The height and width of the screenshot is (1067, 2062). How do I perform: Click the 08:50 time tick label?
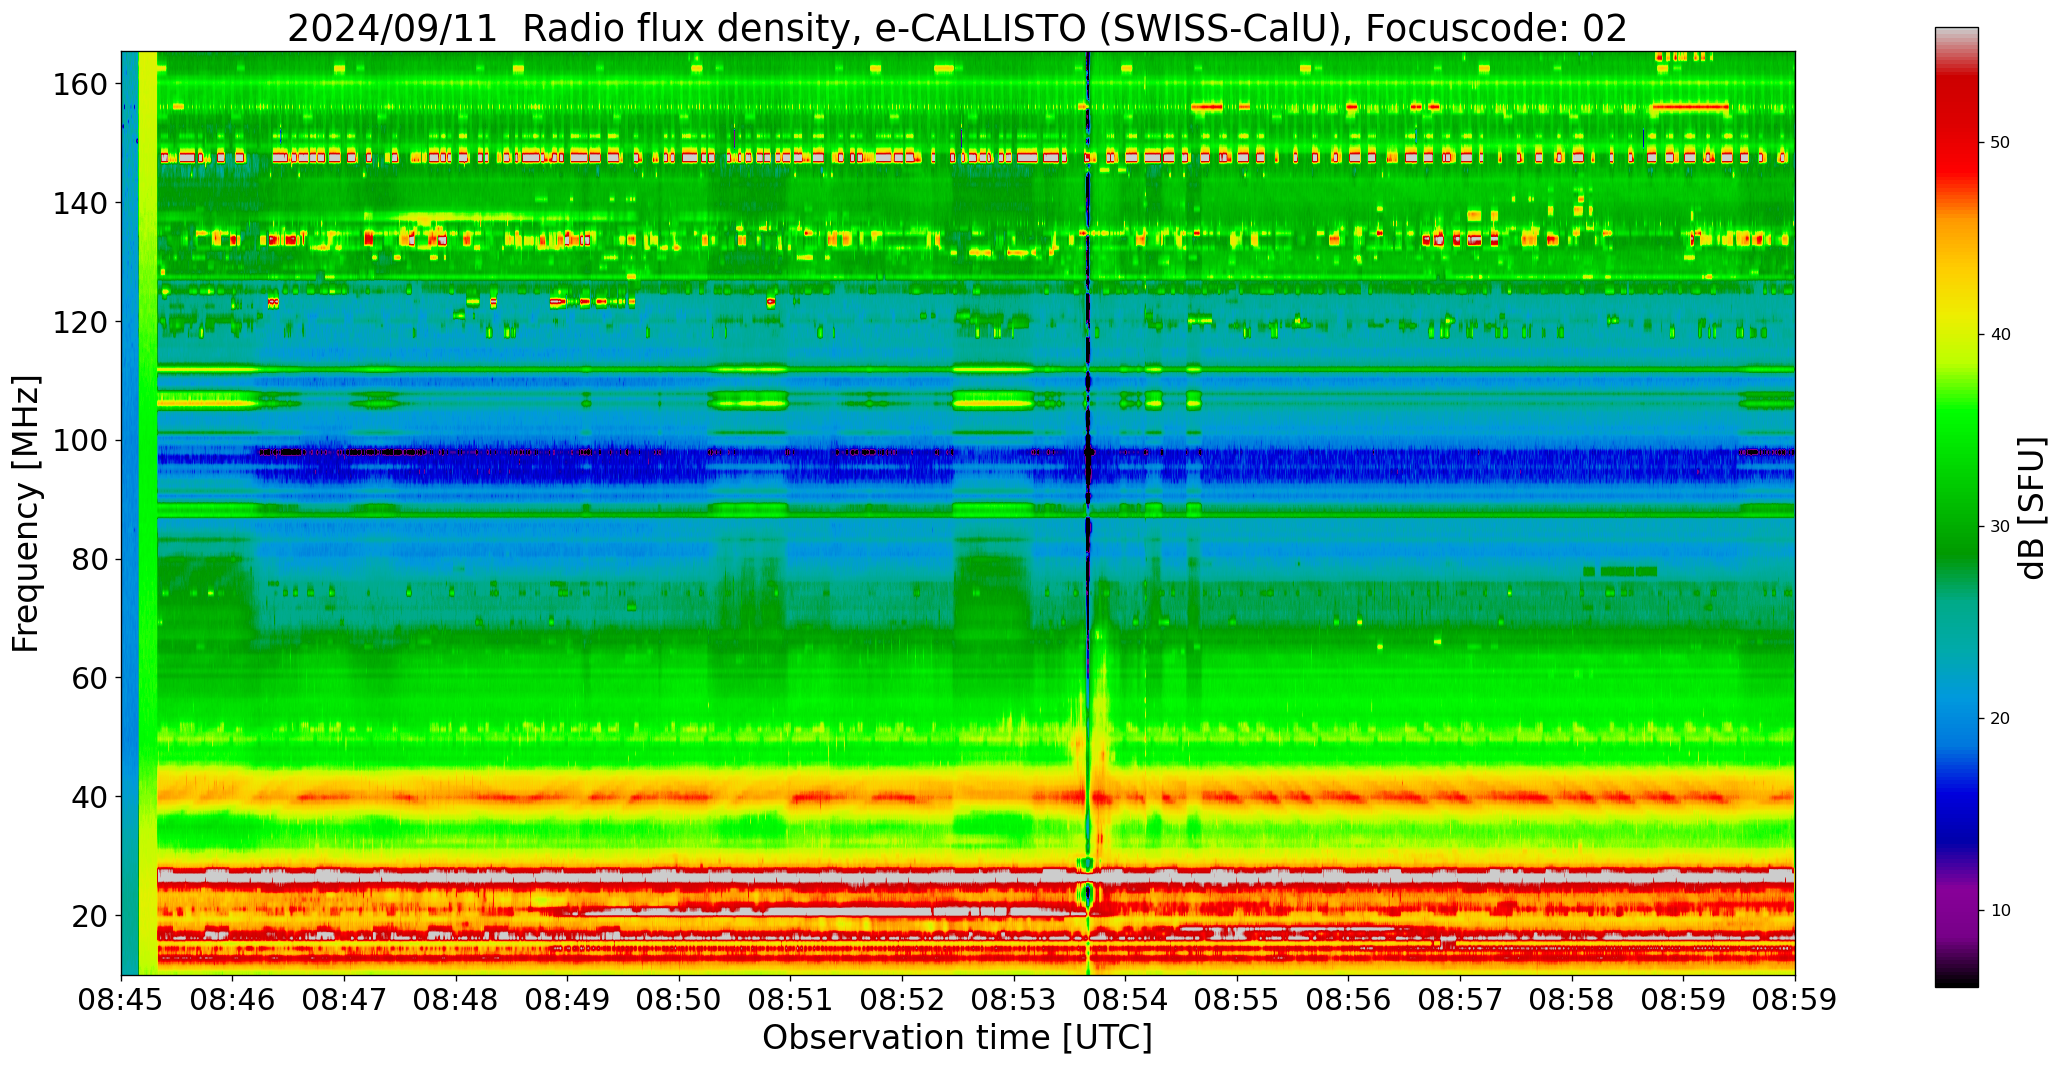(x=679, y=1001)
